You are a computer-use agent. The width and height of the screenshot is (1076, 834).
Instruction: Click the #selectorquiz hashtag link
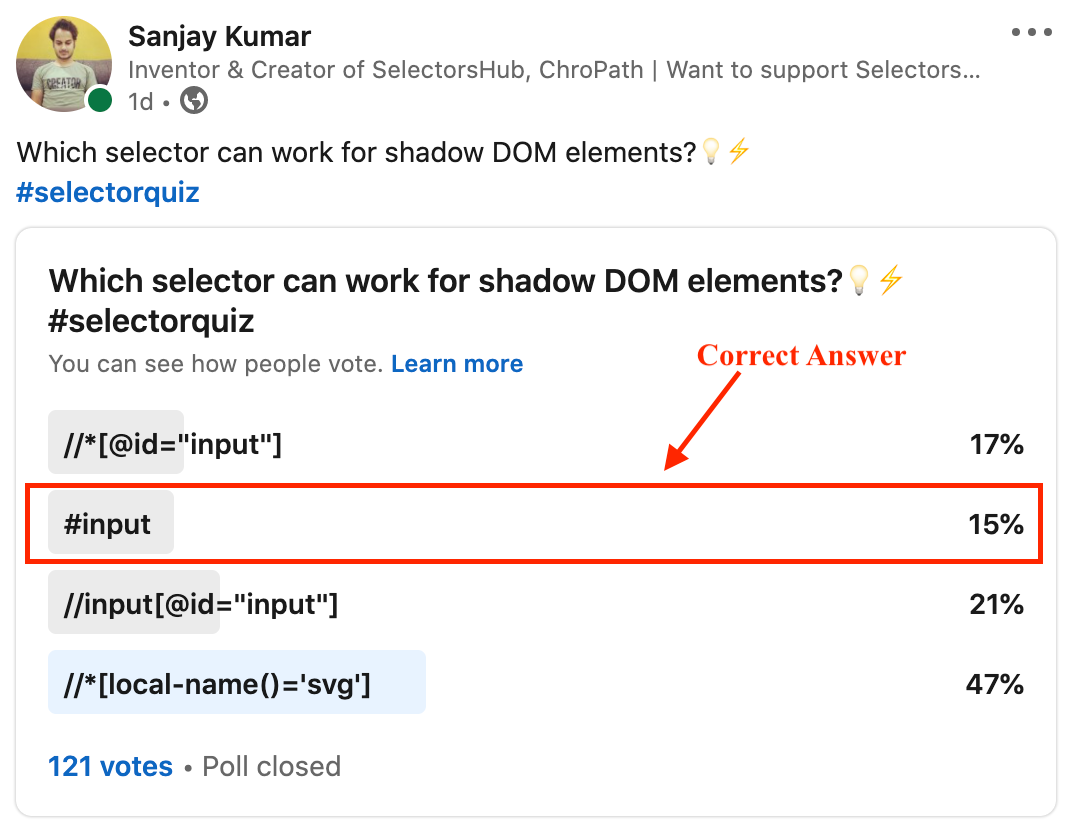click(x=107, y=192)
